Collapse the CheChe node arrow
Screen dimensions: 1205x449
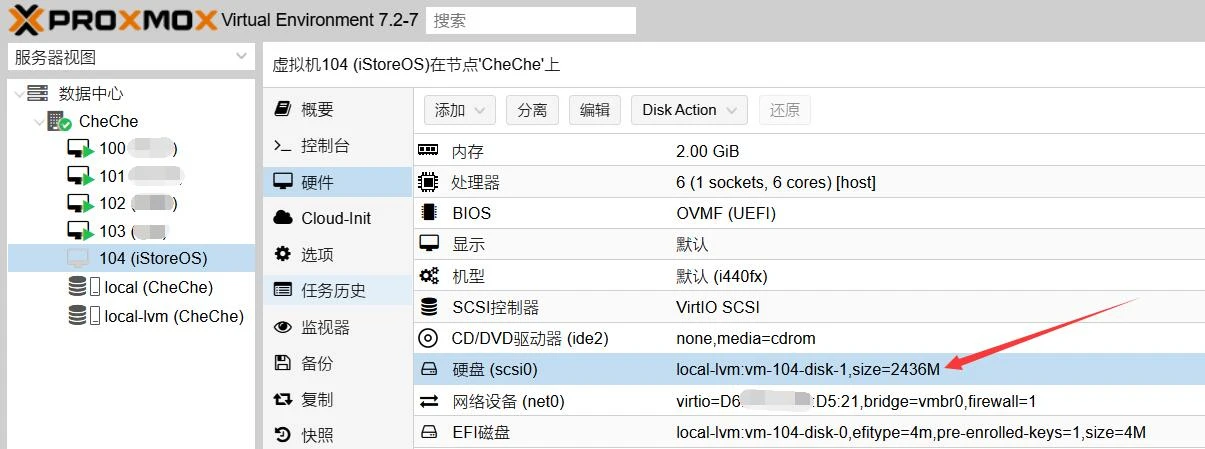pos(39,121)
